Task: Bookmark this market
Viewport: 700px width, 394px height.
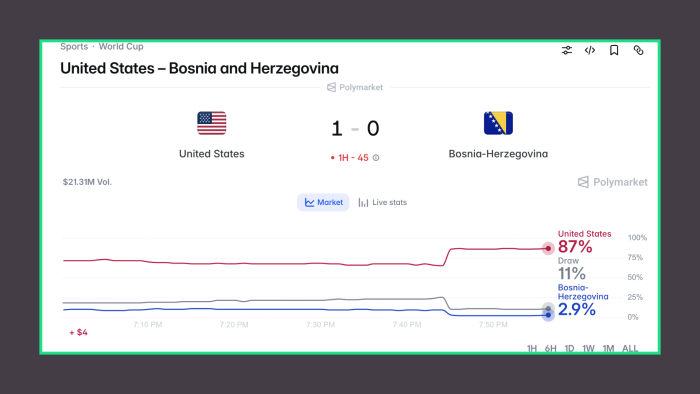Action: coord(614,50)
